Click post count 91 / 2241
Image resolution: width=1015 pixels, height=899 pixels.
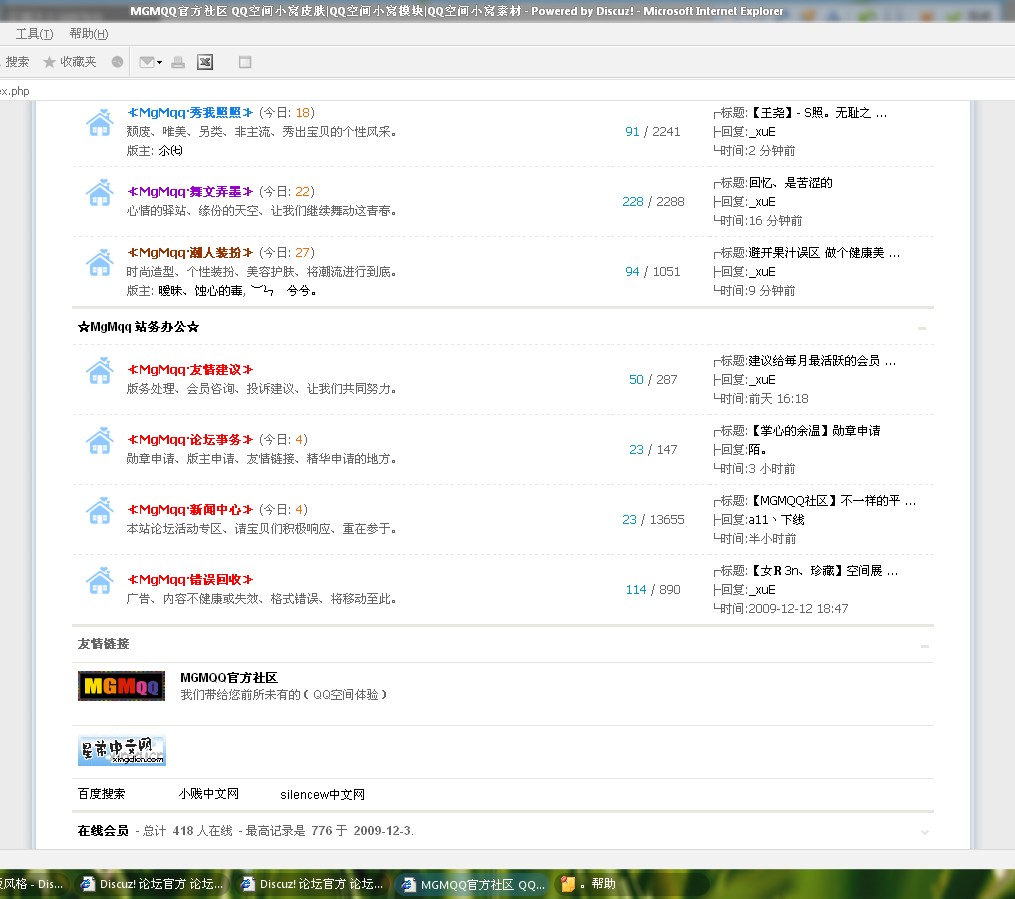click(x=652, y=131)
